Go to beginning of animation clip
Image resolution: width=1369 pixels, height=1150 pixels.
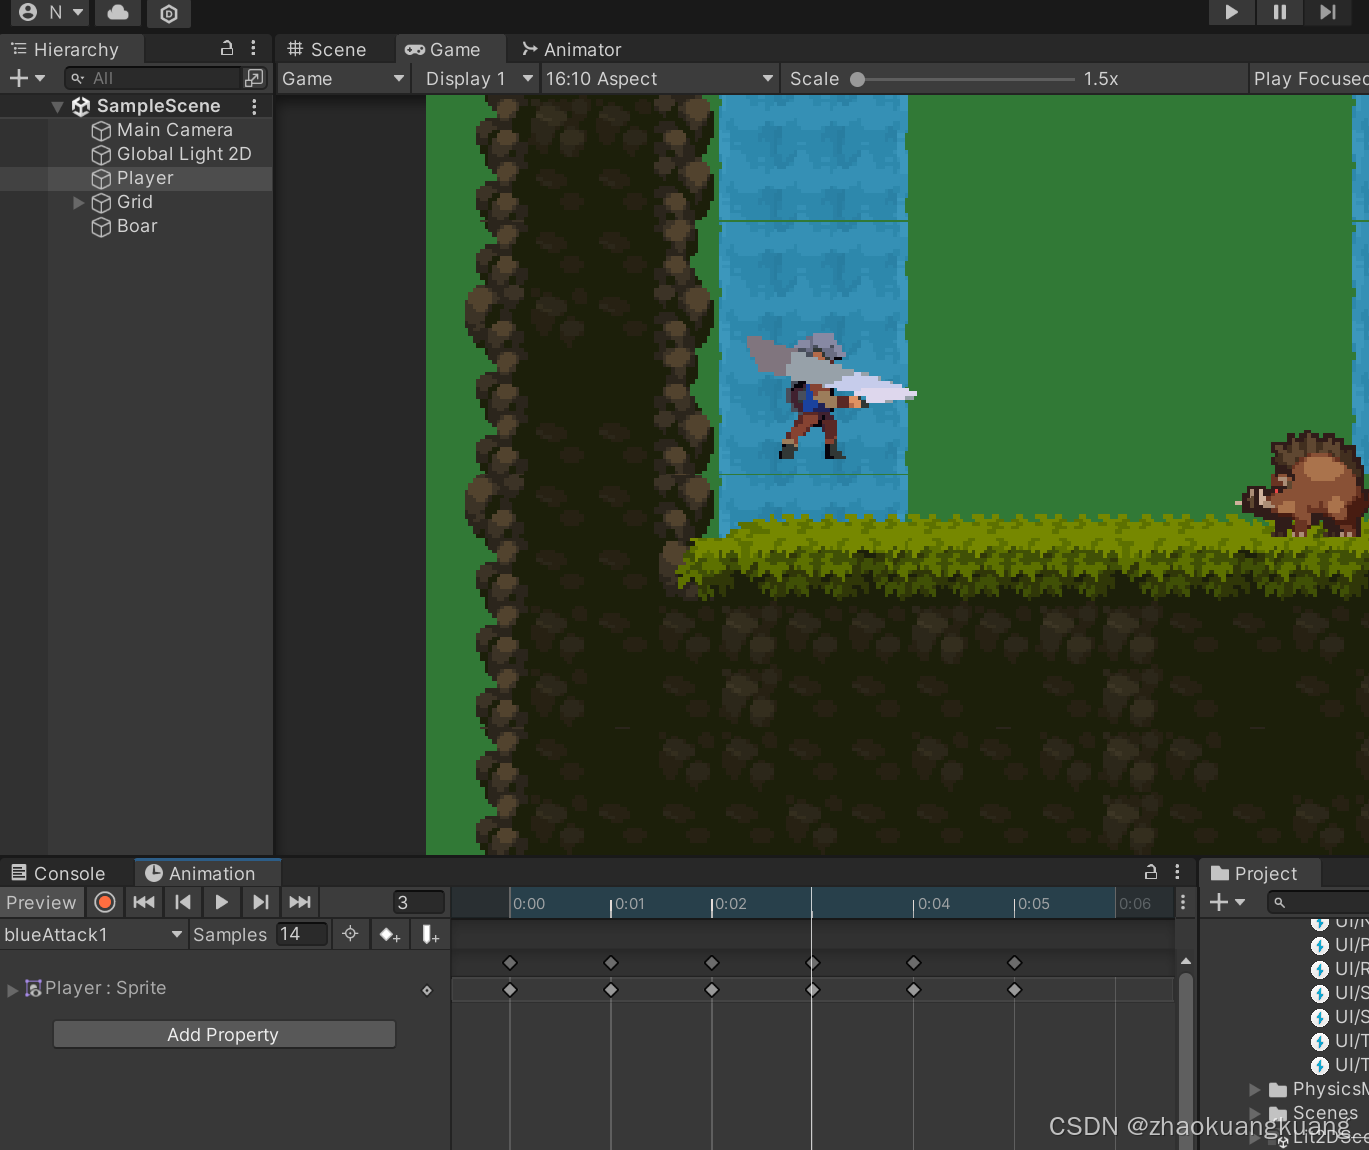144,902
